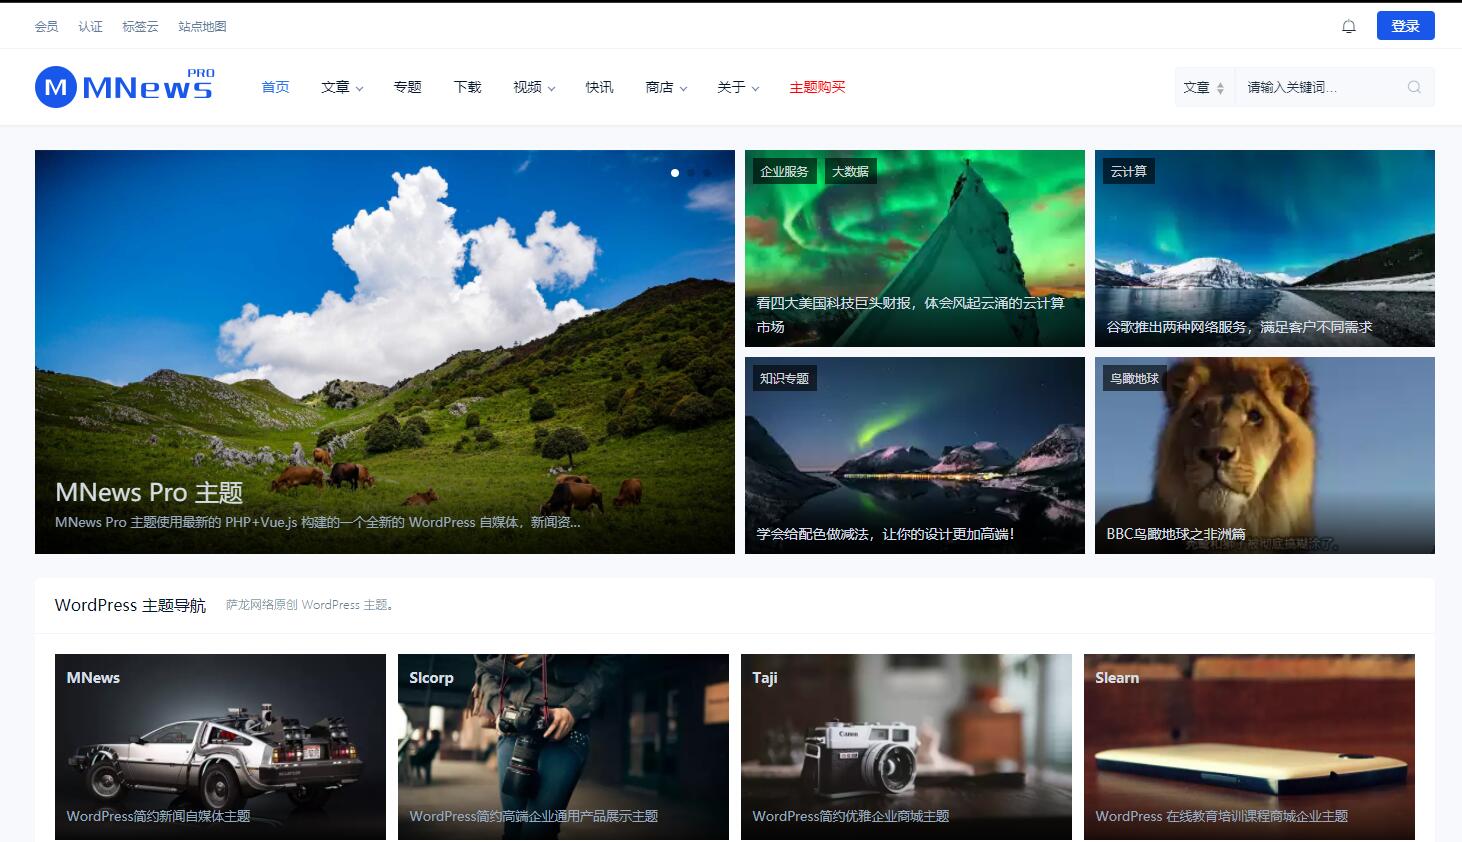Image resolution: width=1462 pixels, height=842 pixels.
Task: Open article 学会给配色做减法
Action: tap(885, 534)
